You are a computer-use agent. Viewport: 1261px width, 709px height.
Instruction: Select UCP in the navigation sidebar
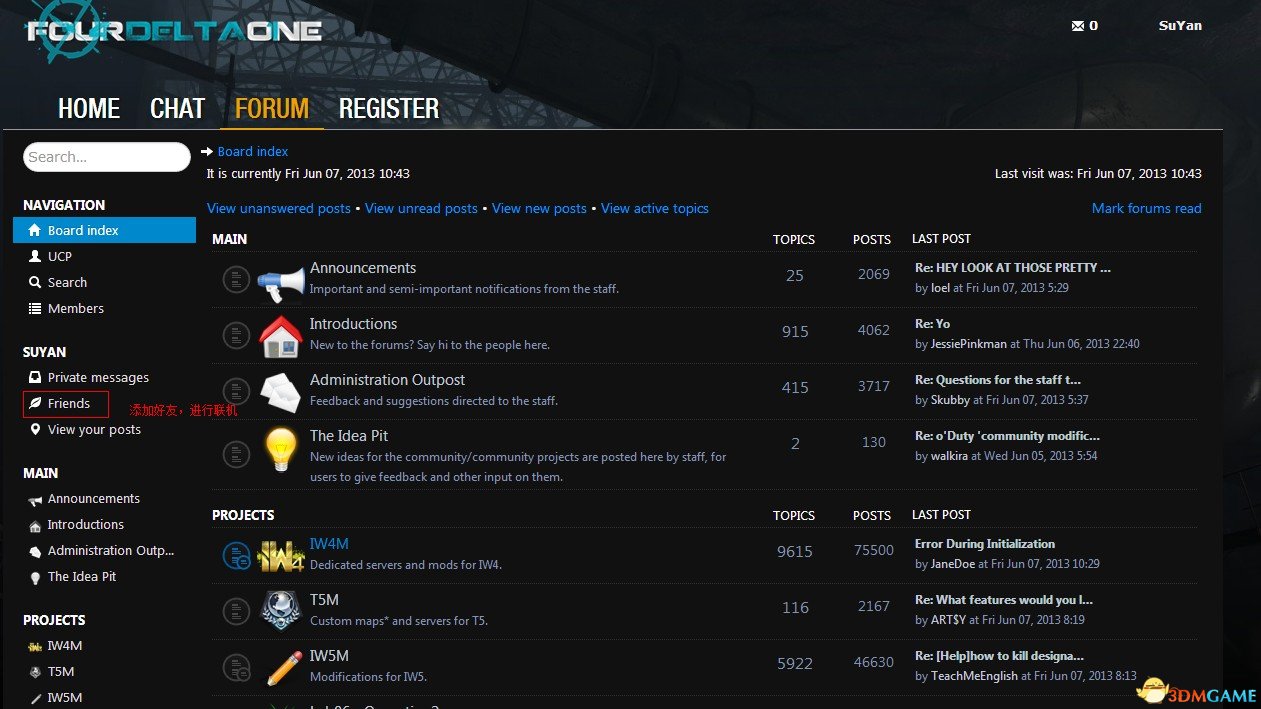click(x=60, y=257)
